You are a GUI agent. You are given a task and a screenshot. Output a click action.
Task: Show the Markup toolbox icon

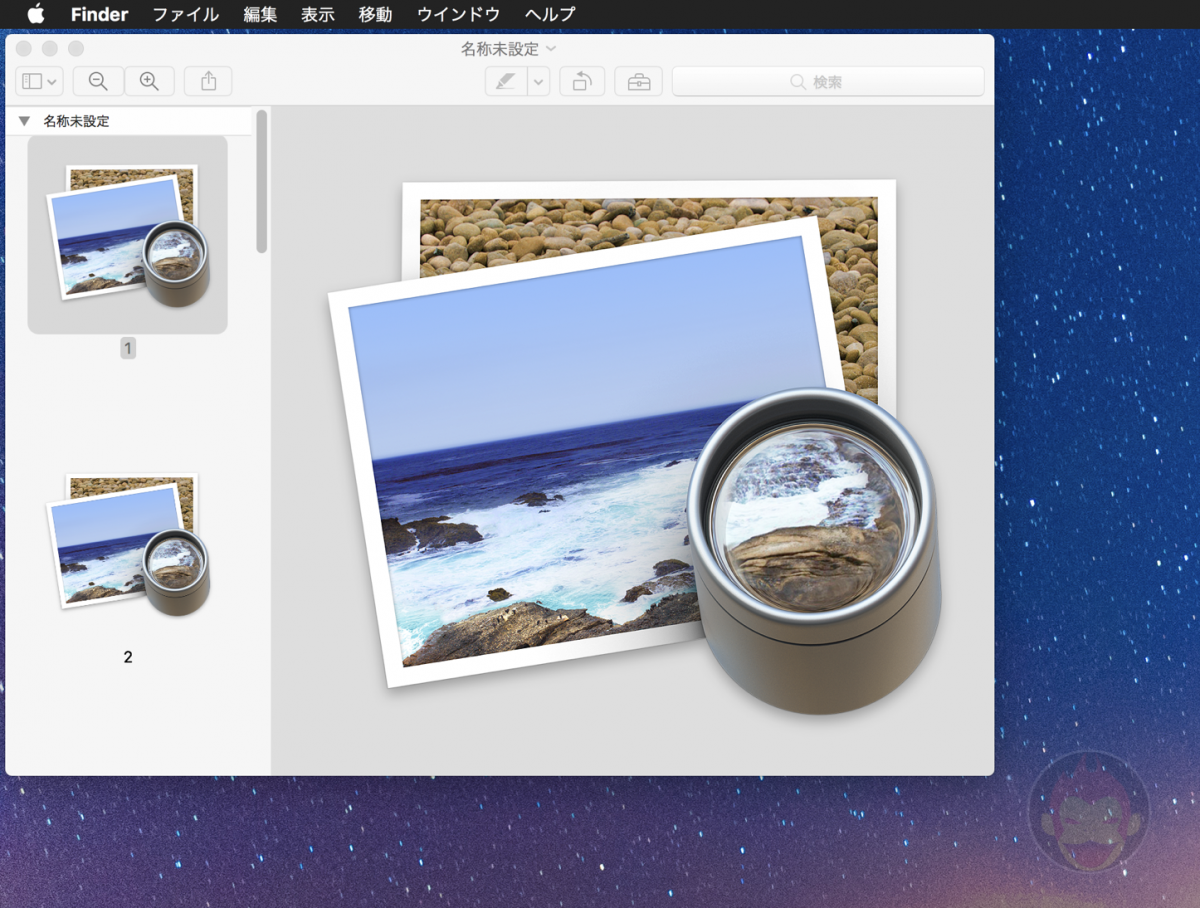point(638,81)
